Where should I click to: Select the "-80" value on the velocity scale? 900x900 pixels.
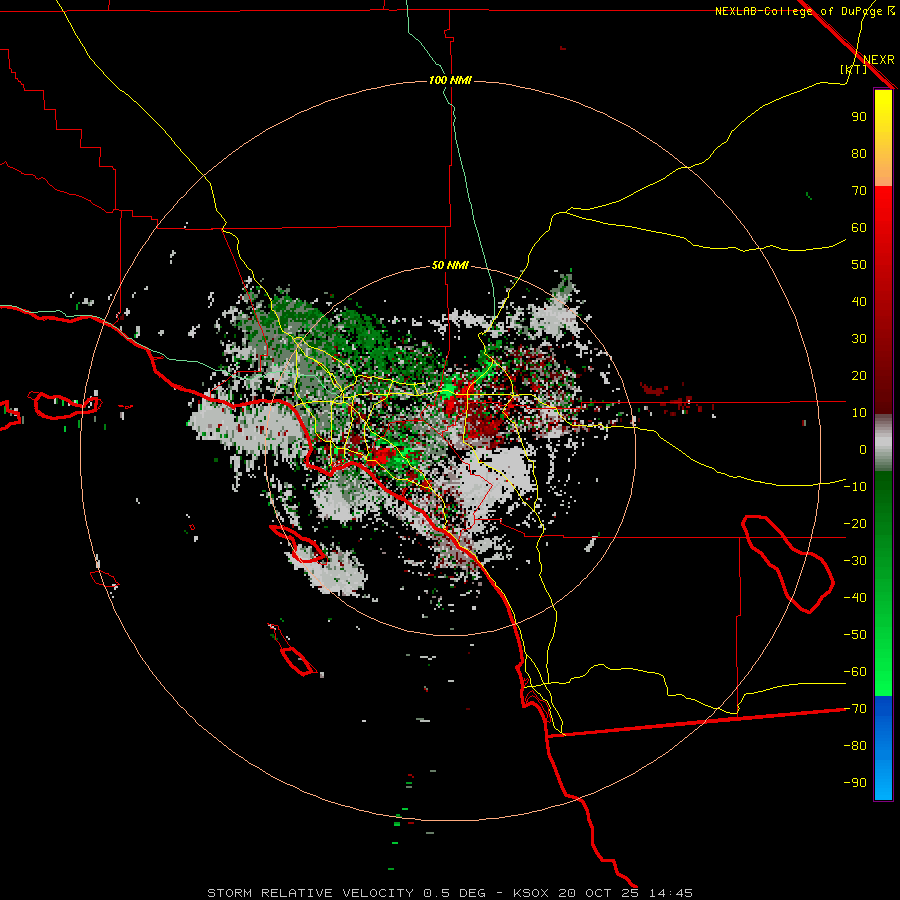point(855,746)
